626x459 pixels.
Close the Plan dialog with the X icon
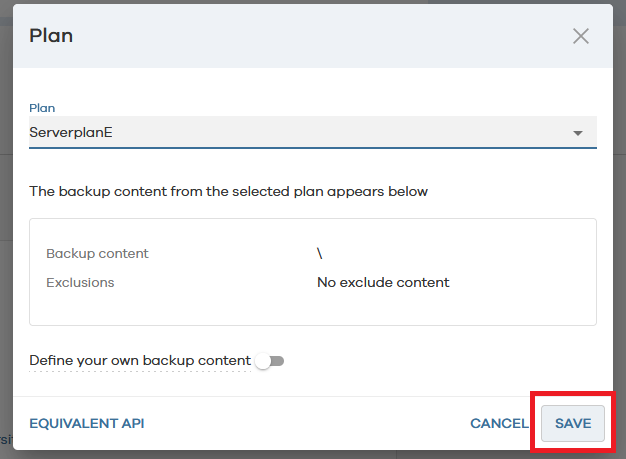pos(580,36)
